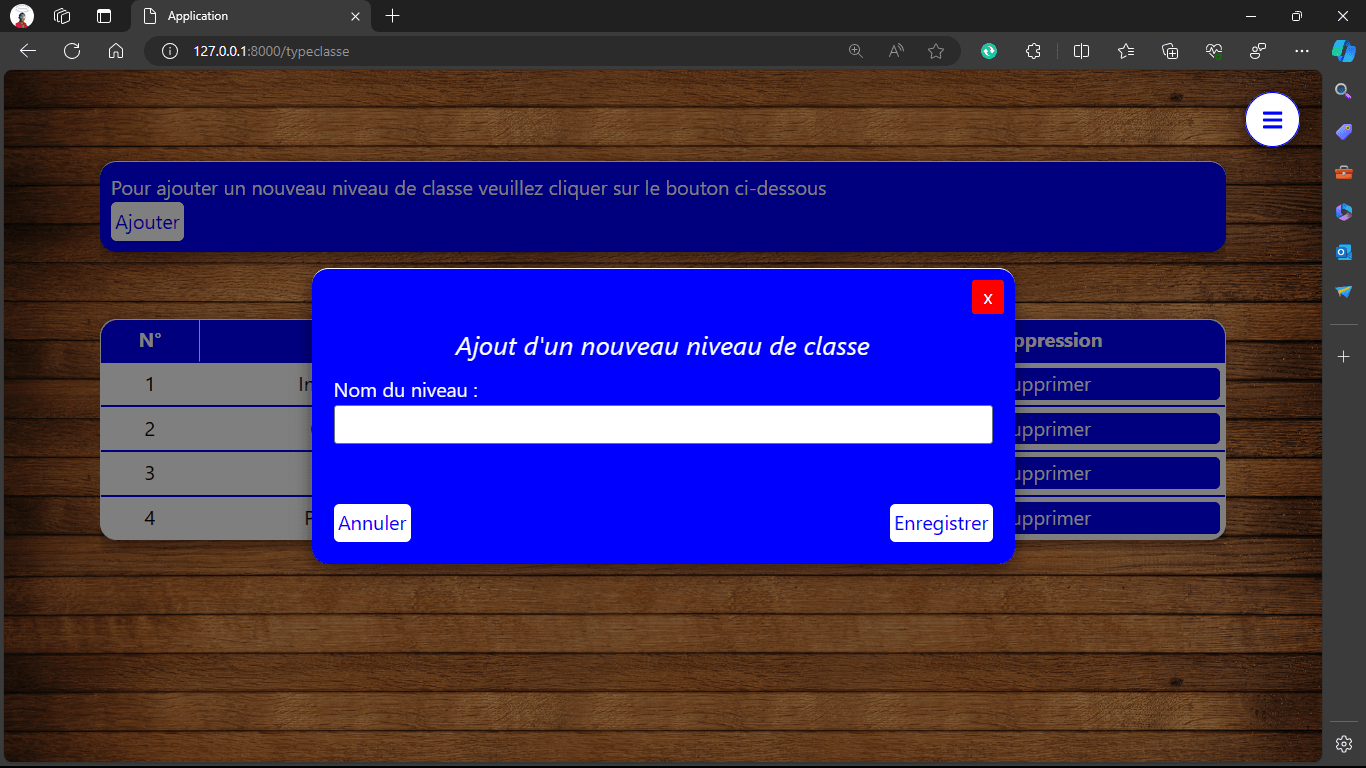Click Supprimer in row 1

click(1117, 384)
